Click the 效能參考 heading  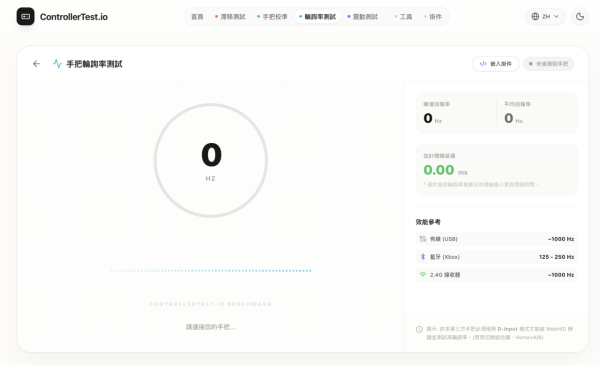(x=428, y=222)
